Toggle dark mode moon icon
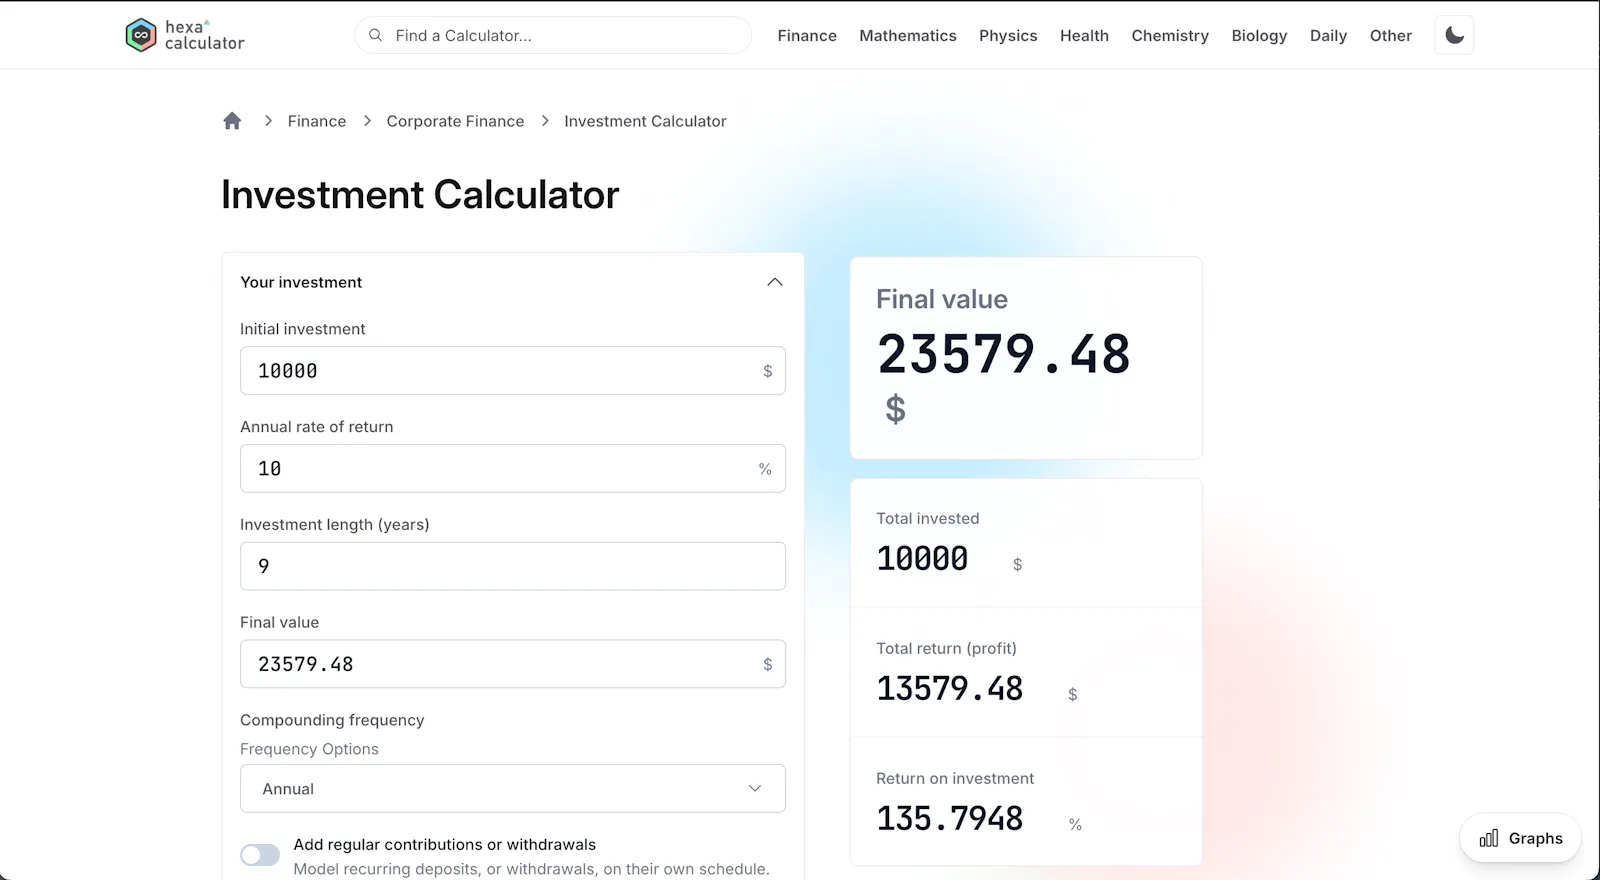The width and height of the screenshot is (1600, 880). click(x=1454, y=35)
